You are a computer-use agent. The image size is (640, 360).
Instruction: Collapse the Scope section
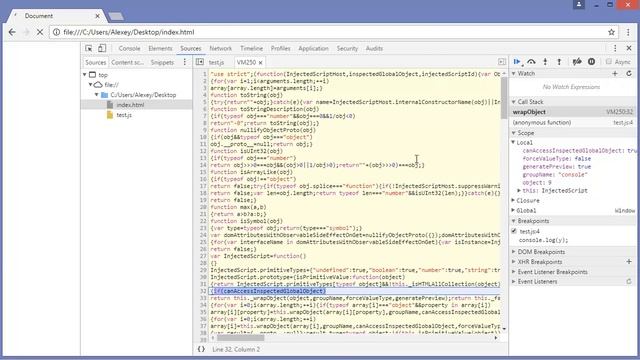514,133
